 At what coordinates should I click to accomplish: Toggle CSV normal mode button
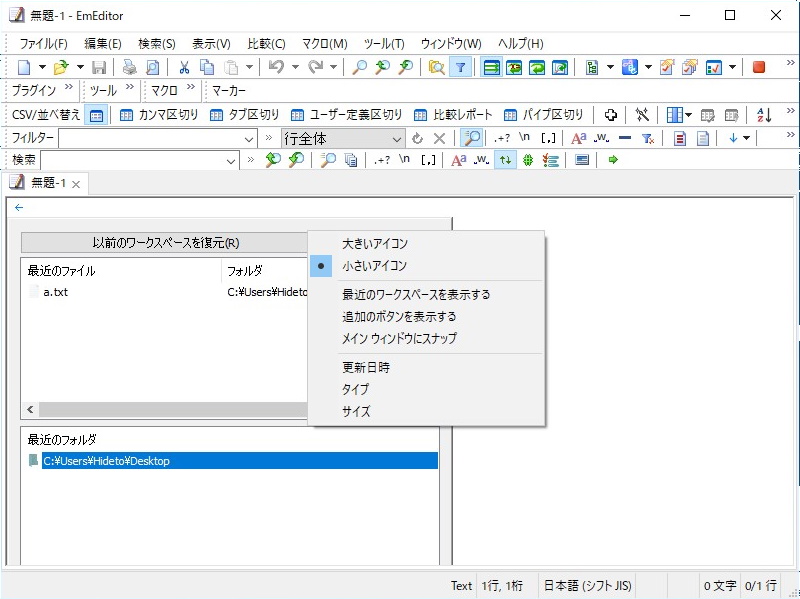[x=96, y=115]
